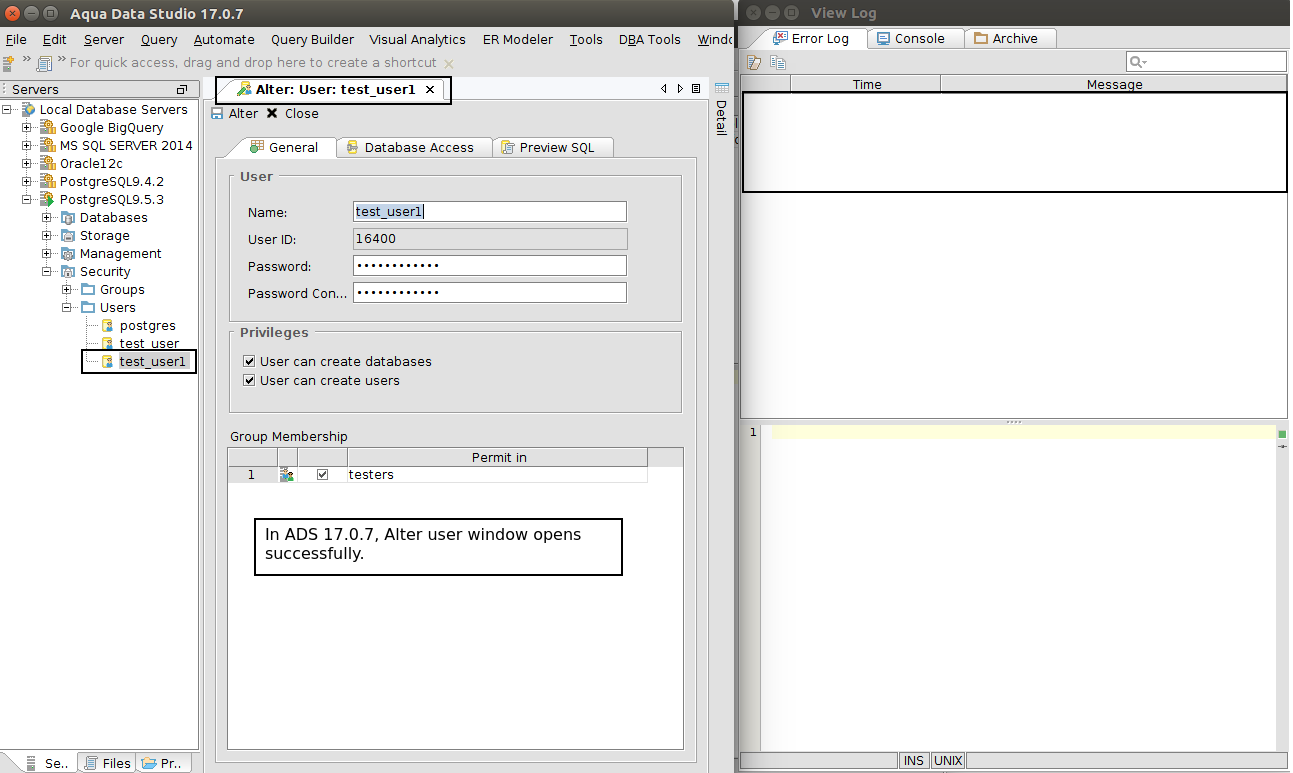This screenshot has height=773, width=1293.
Task: Click the Storage folder icon
Action: coord(68,236)
